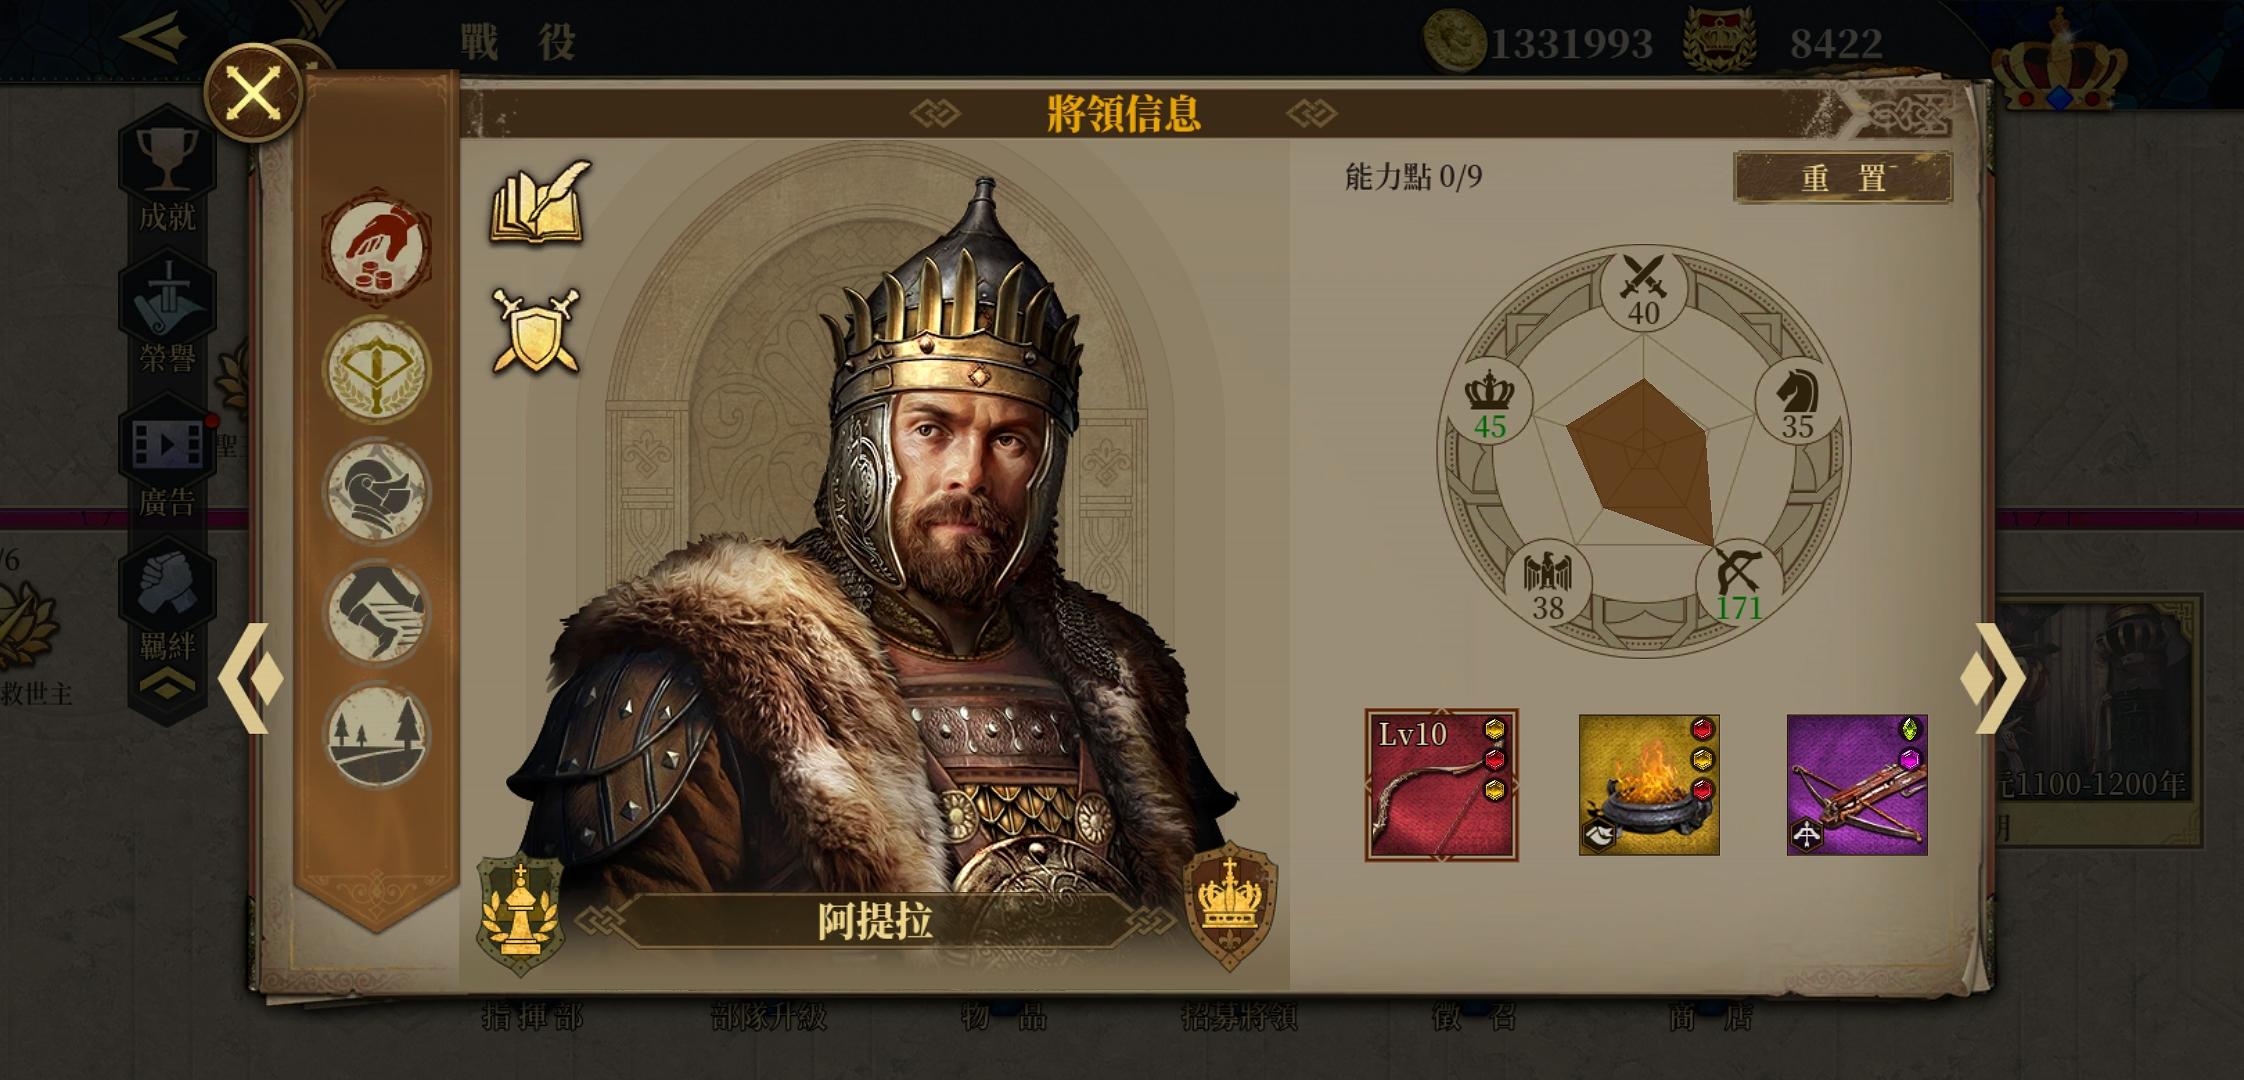This screenshot has width=2244, height=1080.
Task: Open the yellow fire brazier item
Action: tap(1649, 785)
